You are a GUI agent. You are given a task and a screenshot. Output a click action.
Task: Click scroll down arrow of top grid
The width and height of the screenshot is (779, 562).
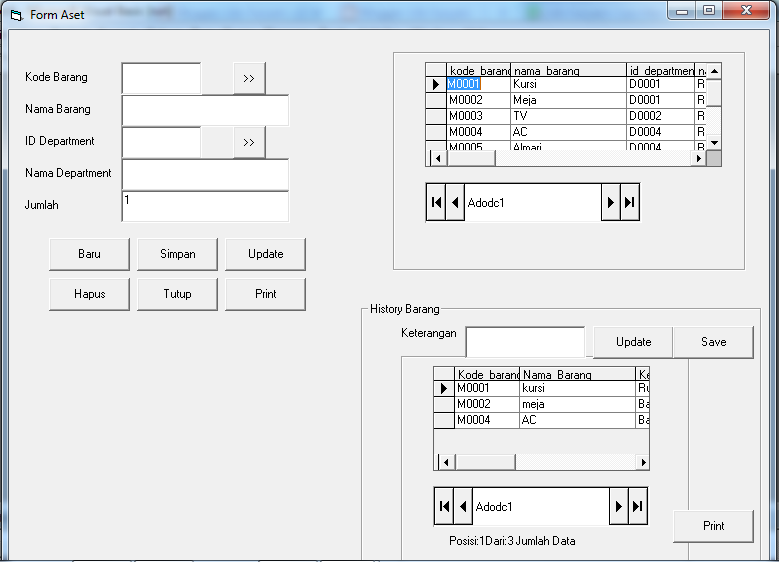pyautogui.click(x=714, y=143)
